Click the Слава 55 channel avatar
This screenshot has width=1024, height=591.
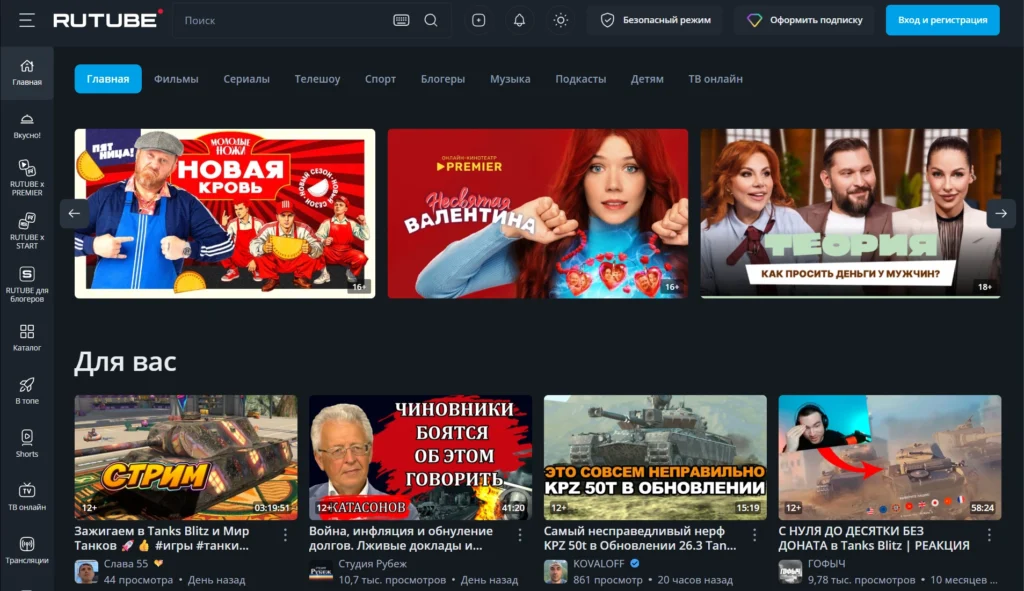click(x=86, y=569)
